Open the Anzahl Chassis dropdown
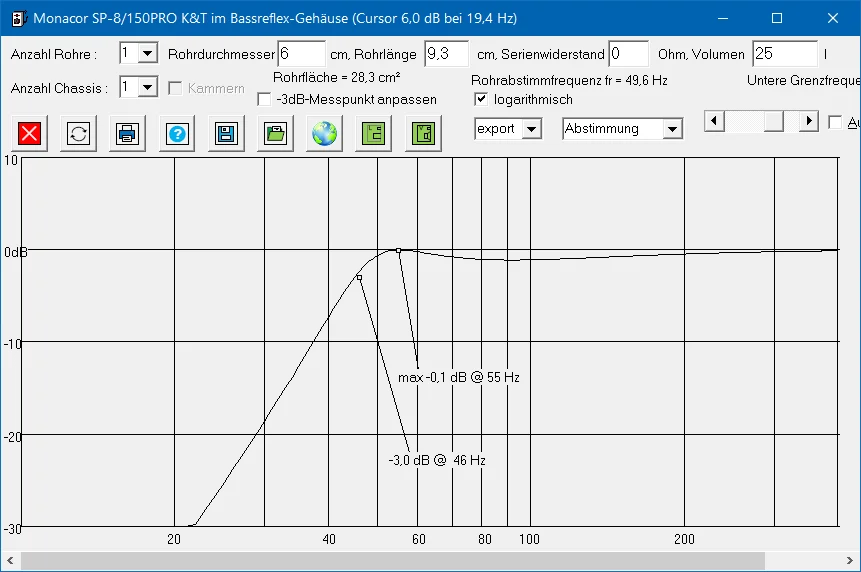 click(x=147, y=87)
